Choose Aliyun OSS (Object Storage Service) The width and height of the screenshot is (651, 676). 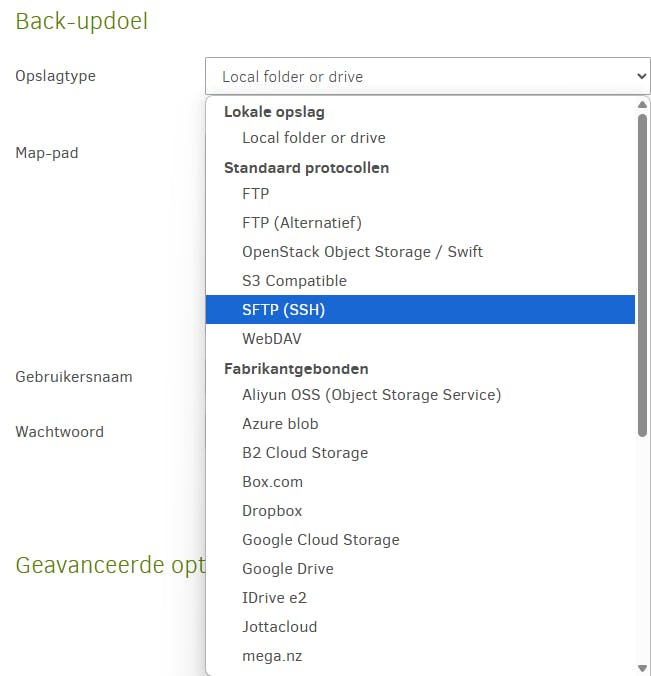(x=371, y=395)
